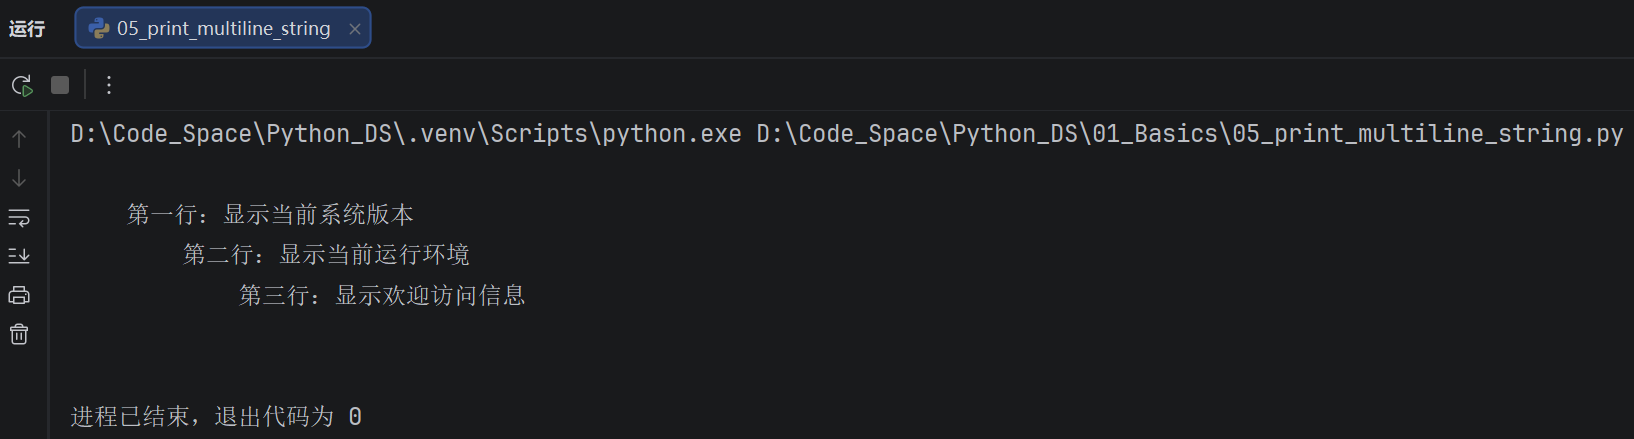Close the 05_print_multiline_string run tab
Viewport: 1634px width, 439px height.
click(x=354, y=29)
